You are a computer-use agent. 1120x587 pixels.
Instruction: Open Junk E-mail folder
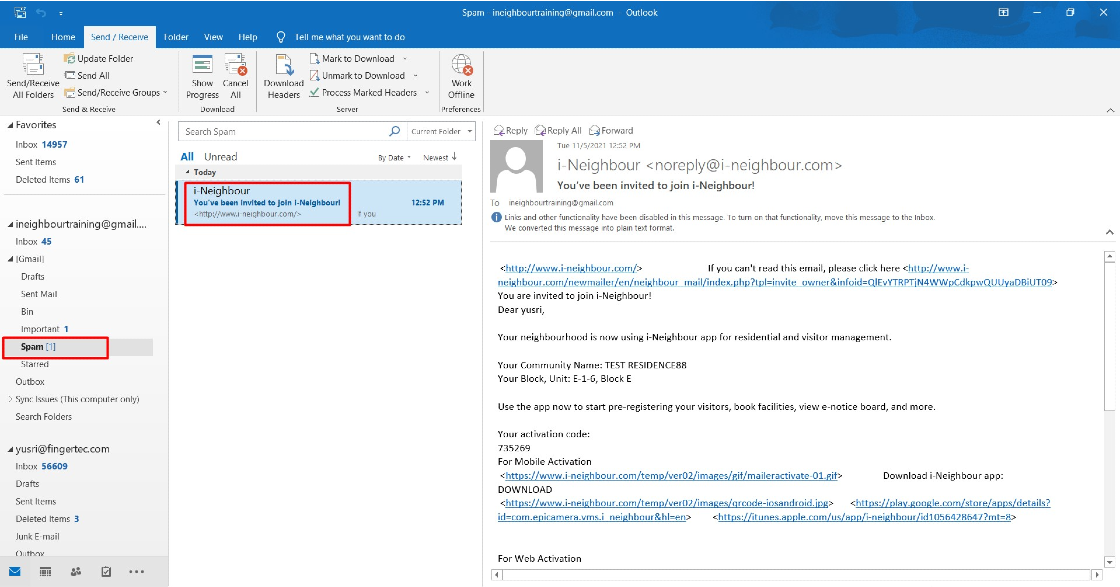[x=37, y=536]
